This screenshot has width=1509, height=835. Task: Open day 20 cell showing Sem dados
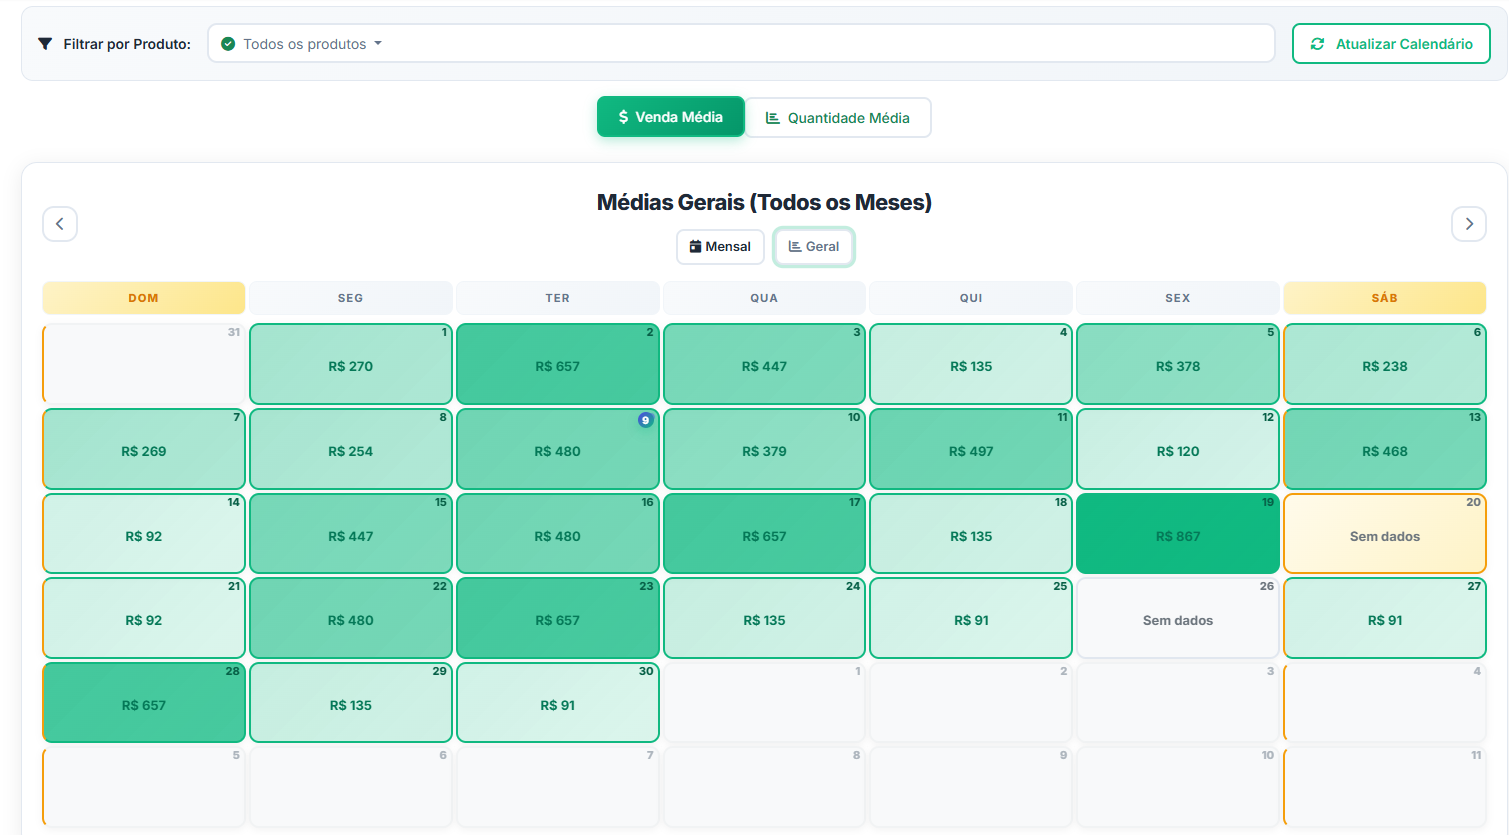[x=1384, y=534]
